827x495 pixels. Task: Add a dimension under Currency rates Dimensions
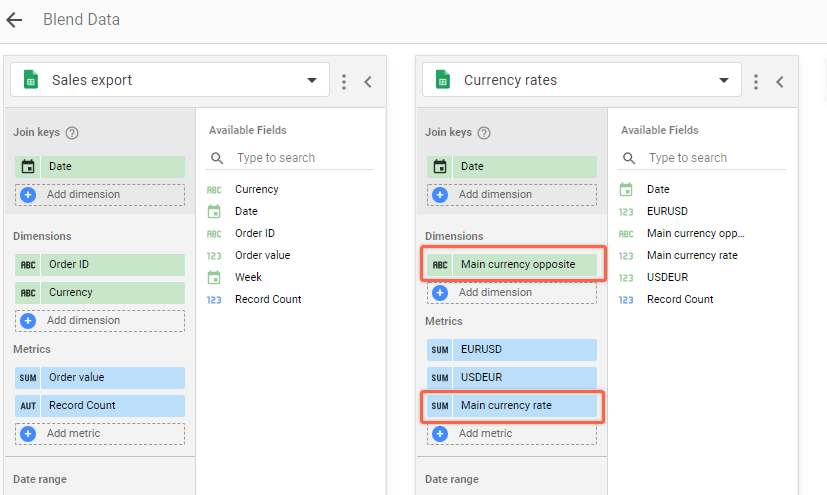pyautogui.click(x=512, y=293)
